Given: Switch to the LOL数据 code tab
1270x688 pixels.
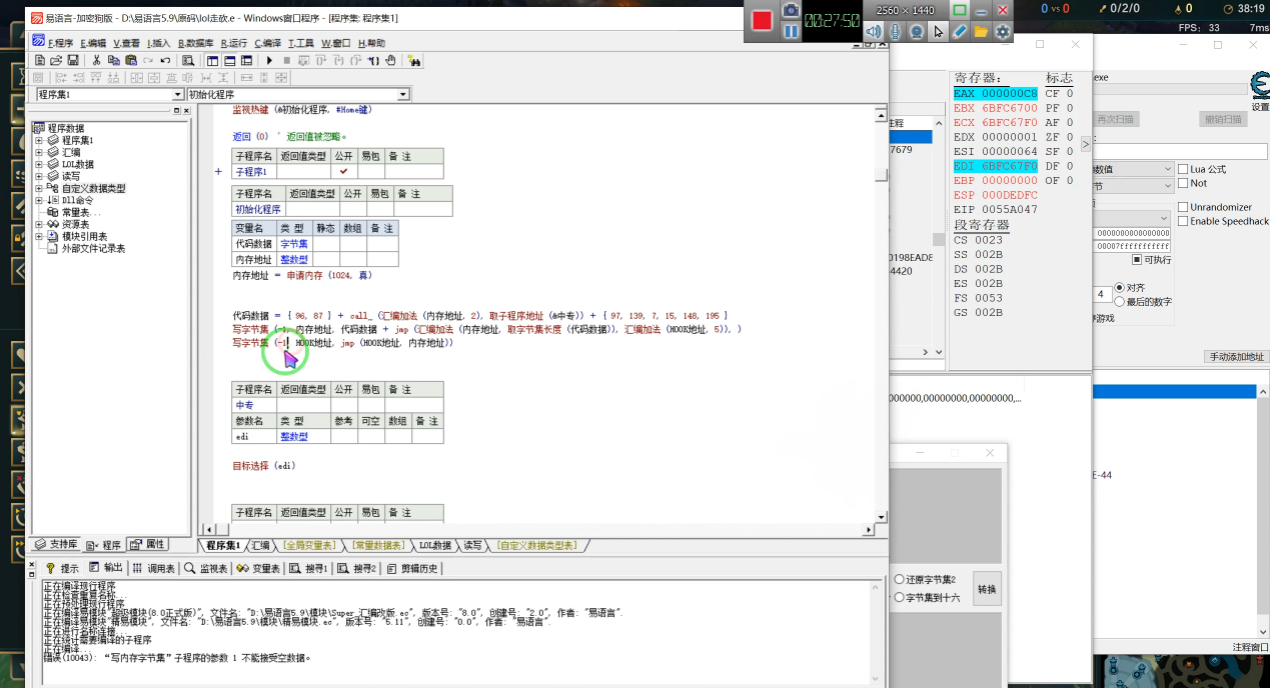Looking at the screenshot, I should point(436,545).
